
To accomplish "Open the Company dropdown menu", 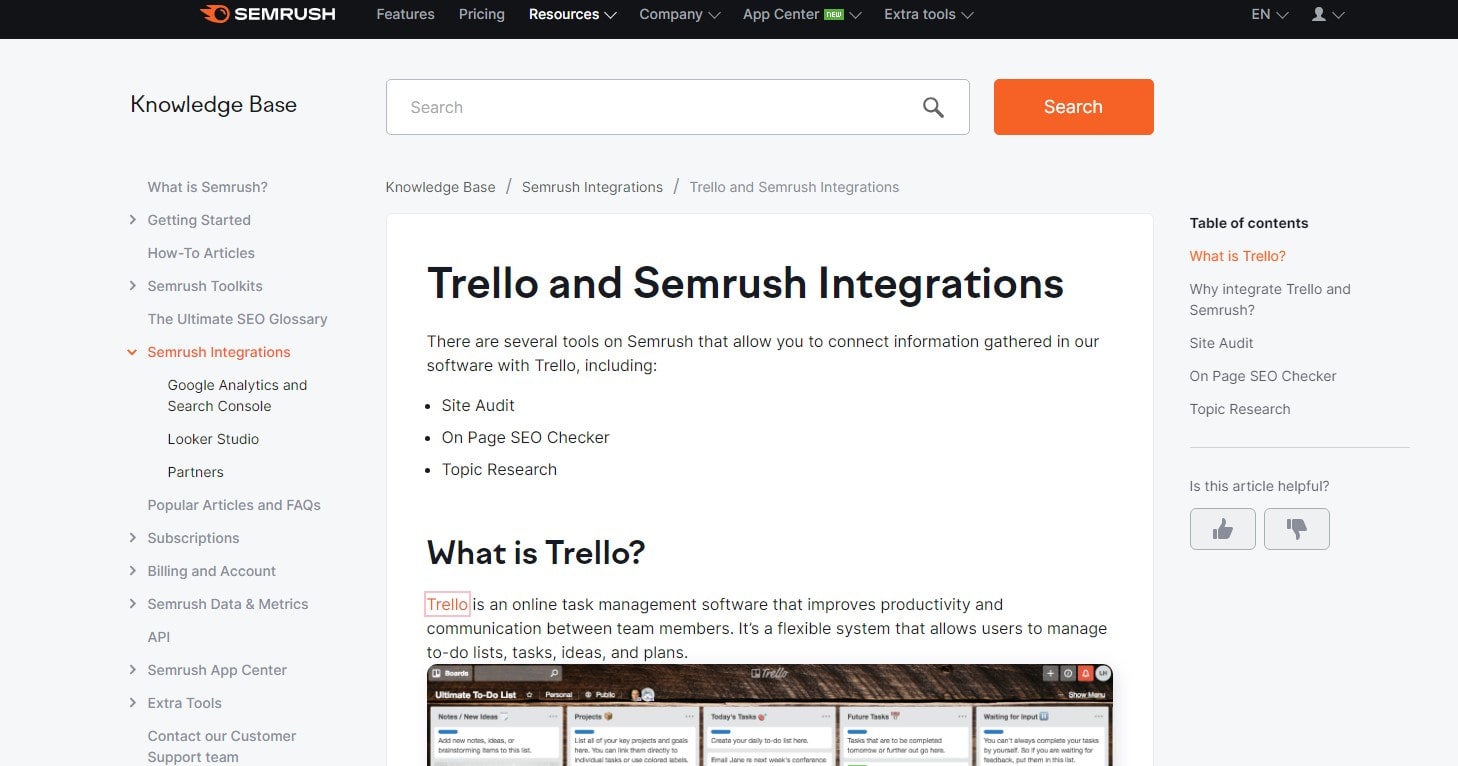I will 679,14.
